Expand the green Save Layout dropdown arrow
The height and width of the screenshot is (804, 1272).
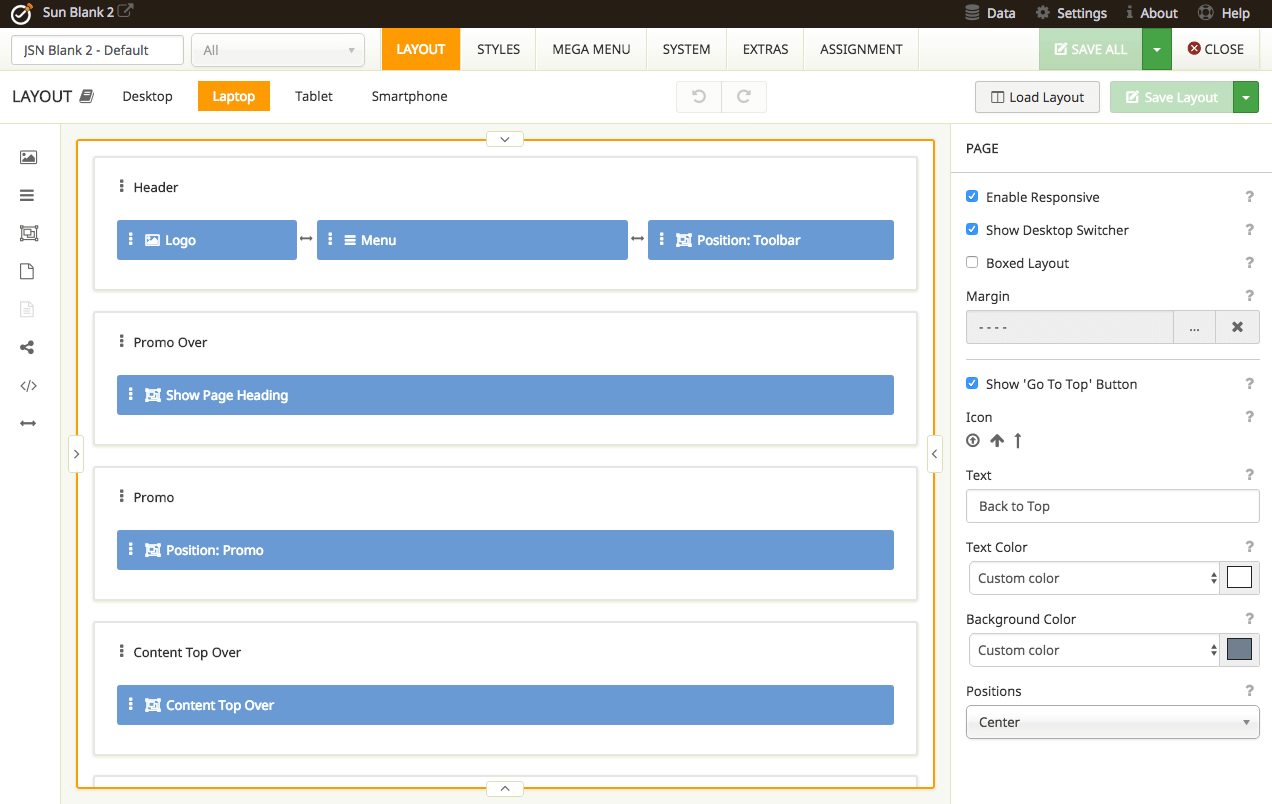pos(1246,97)
